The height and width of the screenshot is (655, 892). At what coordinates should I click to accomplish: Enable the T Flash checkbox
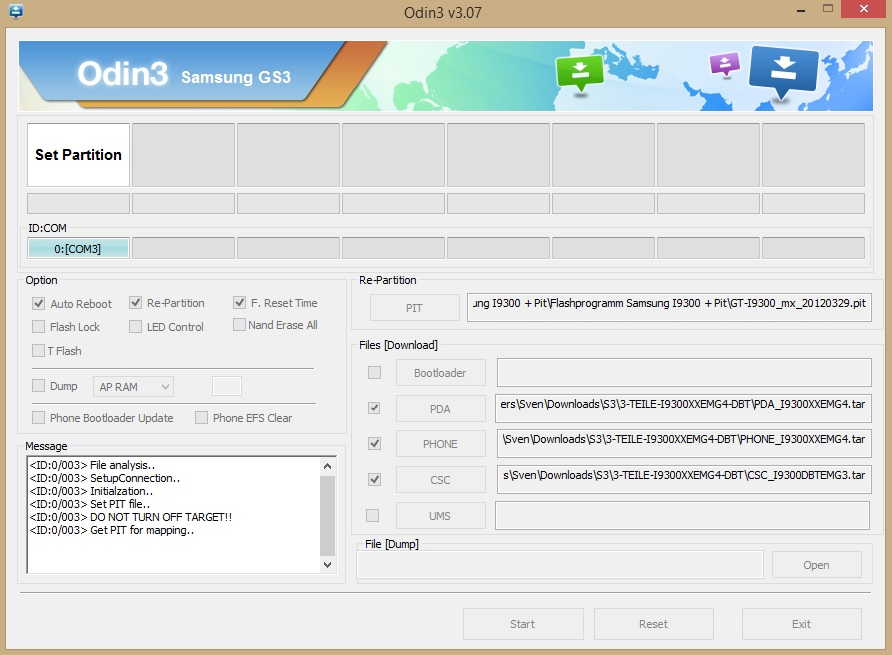point(38,351)
